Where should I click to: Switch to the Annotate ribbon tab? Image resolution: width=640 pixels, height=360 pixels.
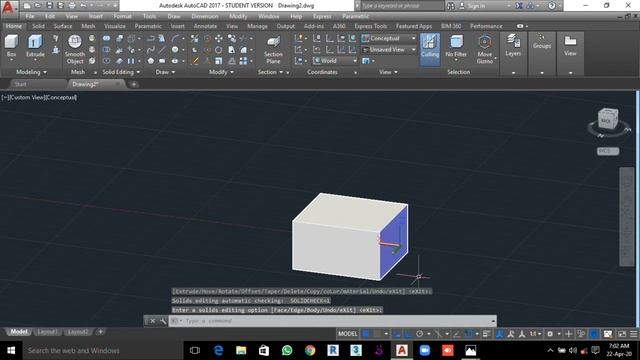coord(205,26)
